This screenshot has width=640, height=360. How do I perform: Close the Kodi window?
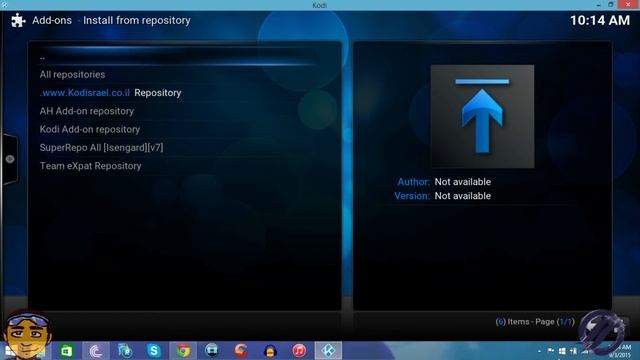tap(629, 4)
